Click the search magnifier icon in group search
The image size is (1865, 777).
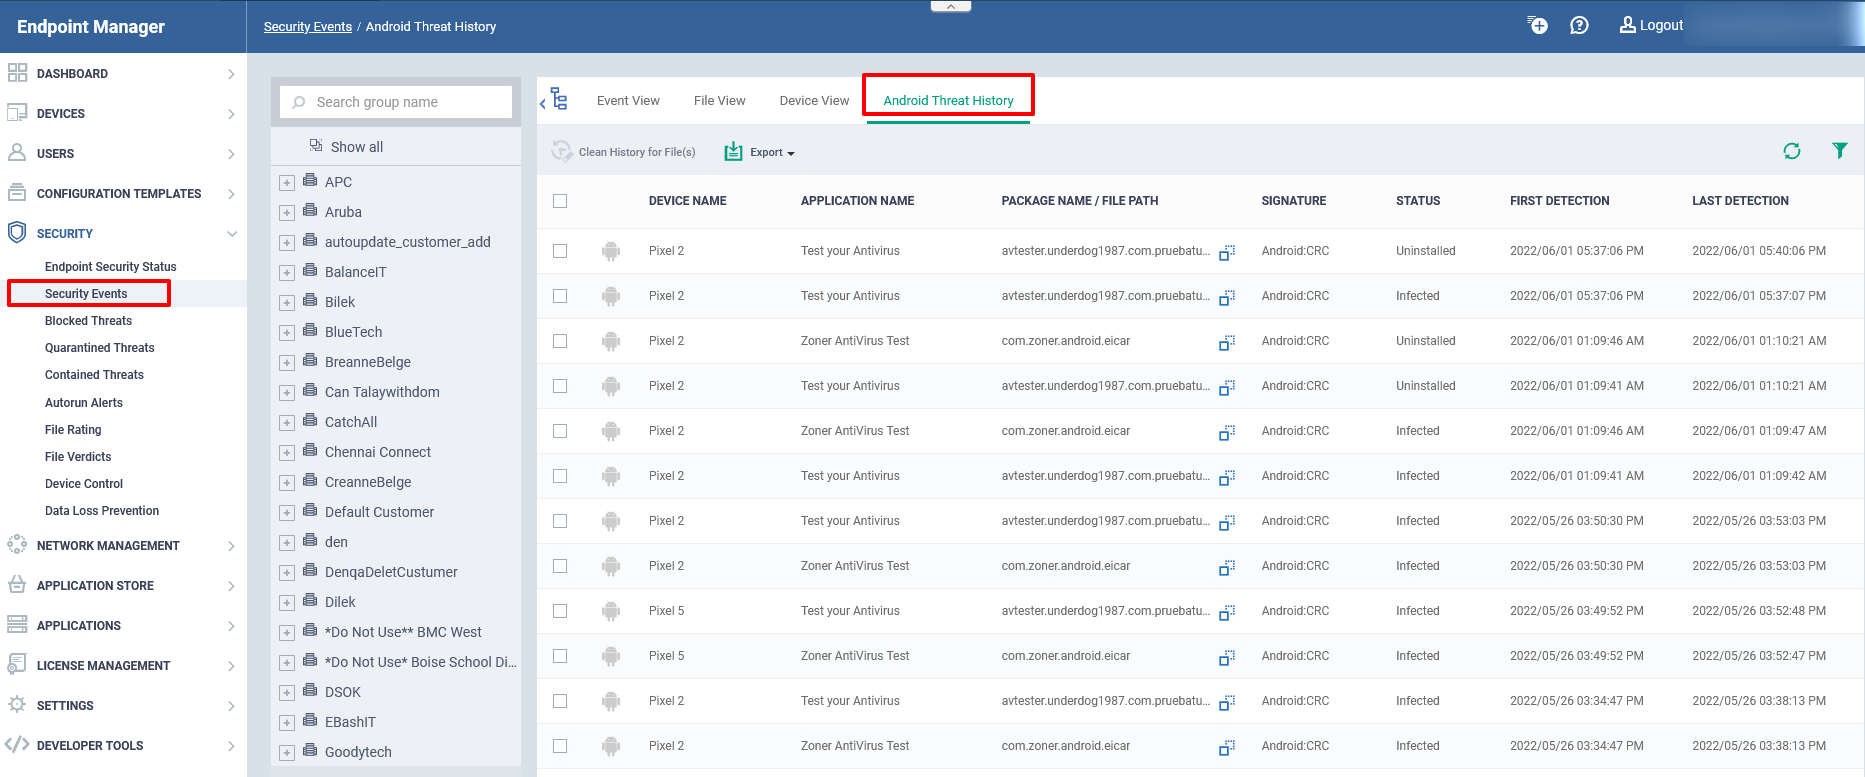[298, 102]
